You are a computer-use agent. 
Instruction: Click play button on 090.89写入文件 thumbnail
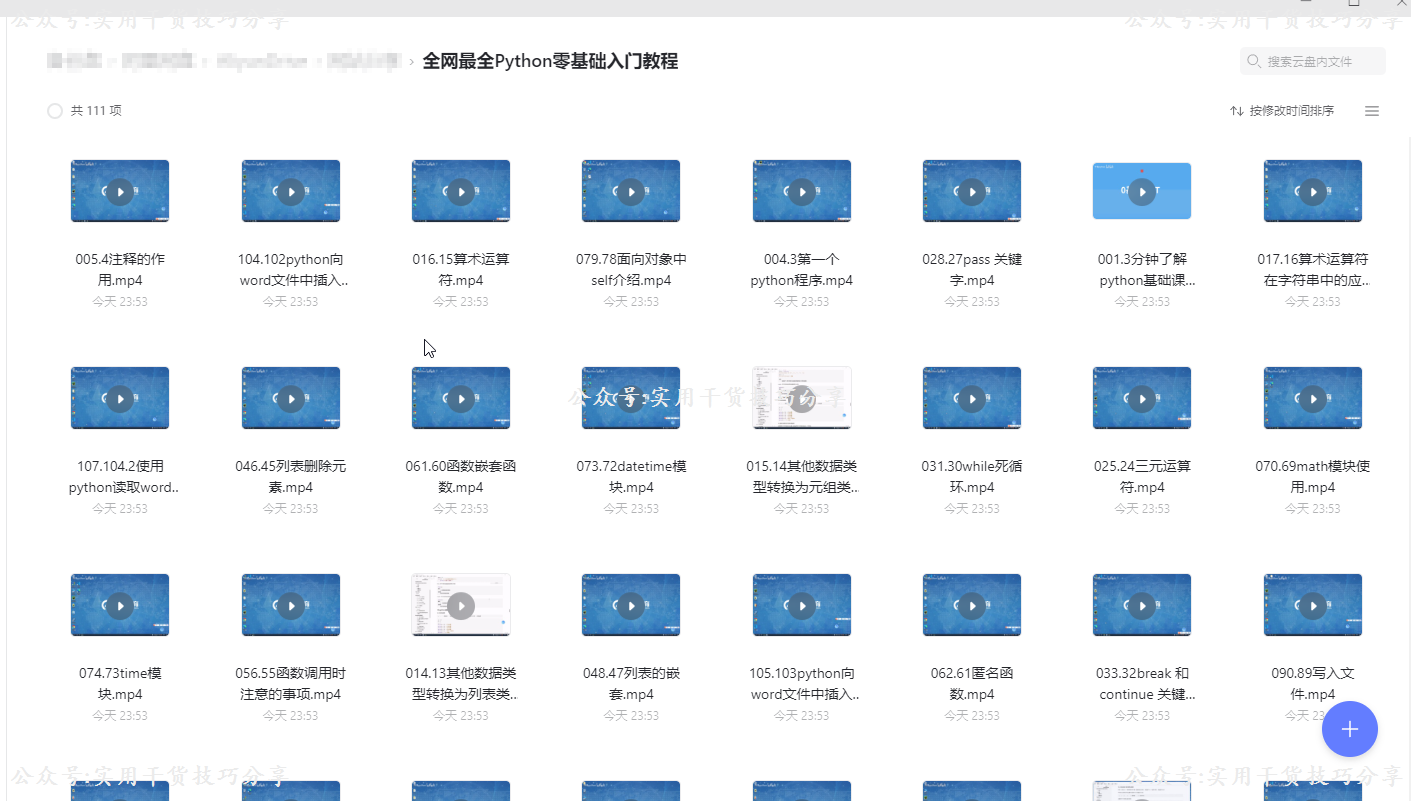click(x=1312, y=605)
